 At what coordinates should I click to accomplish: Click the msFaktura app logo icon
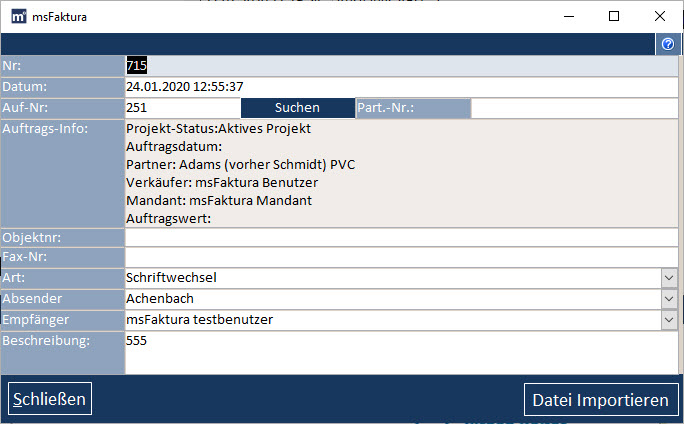(19, 17)
